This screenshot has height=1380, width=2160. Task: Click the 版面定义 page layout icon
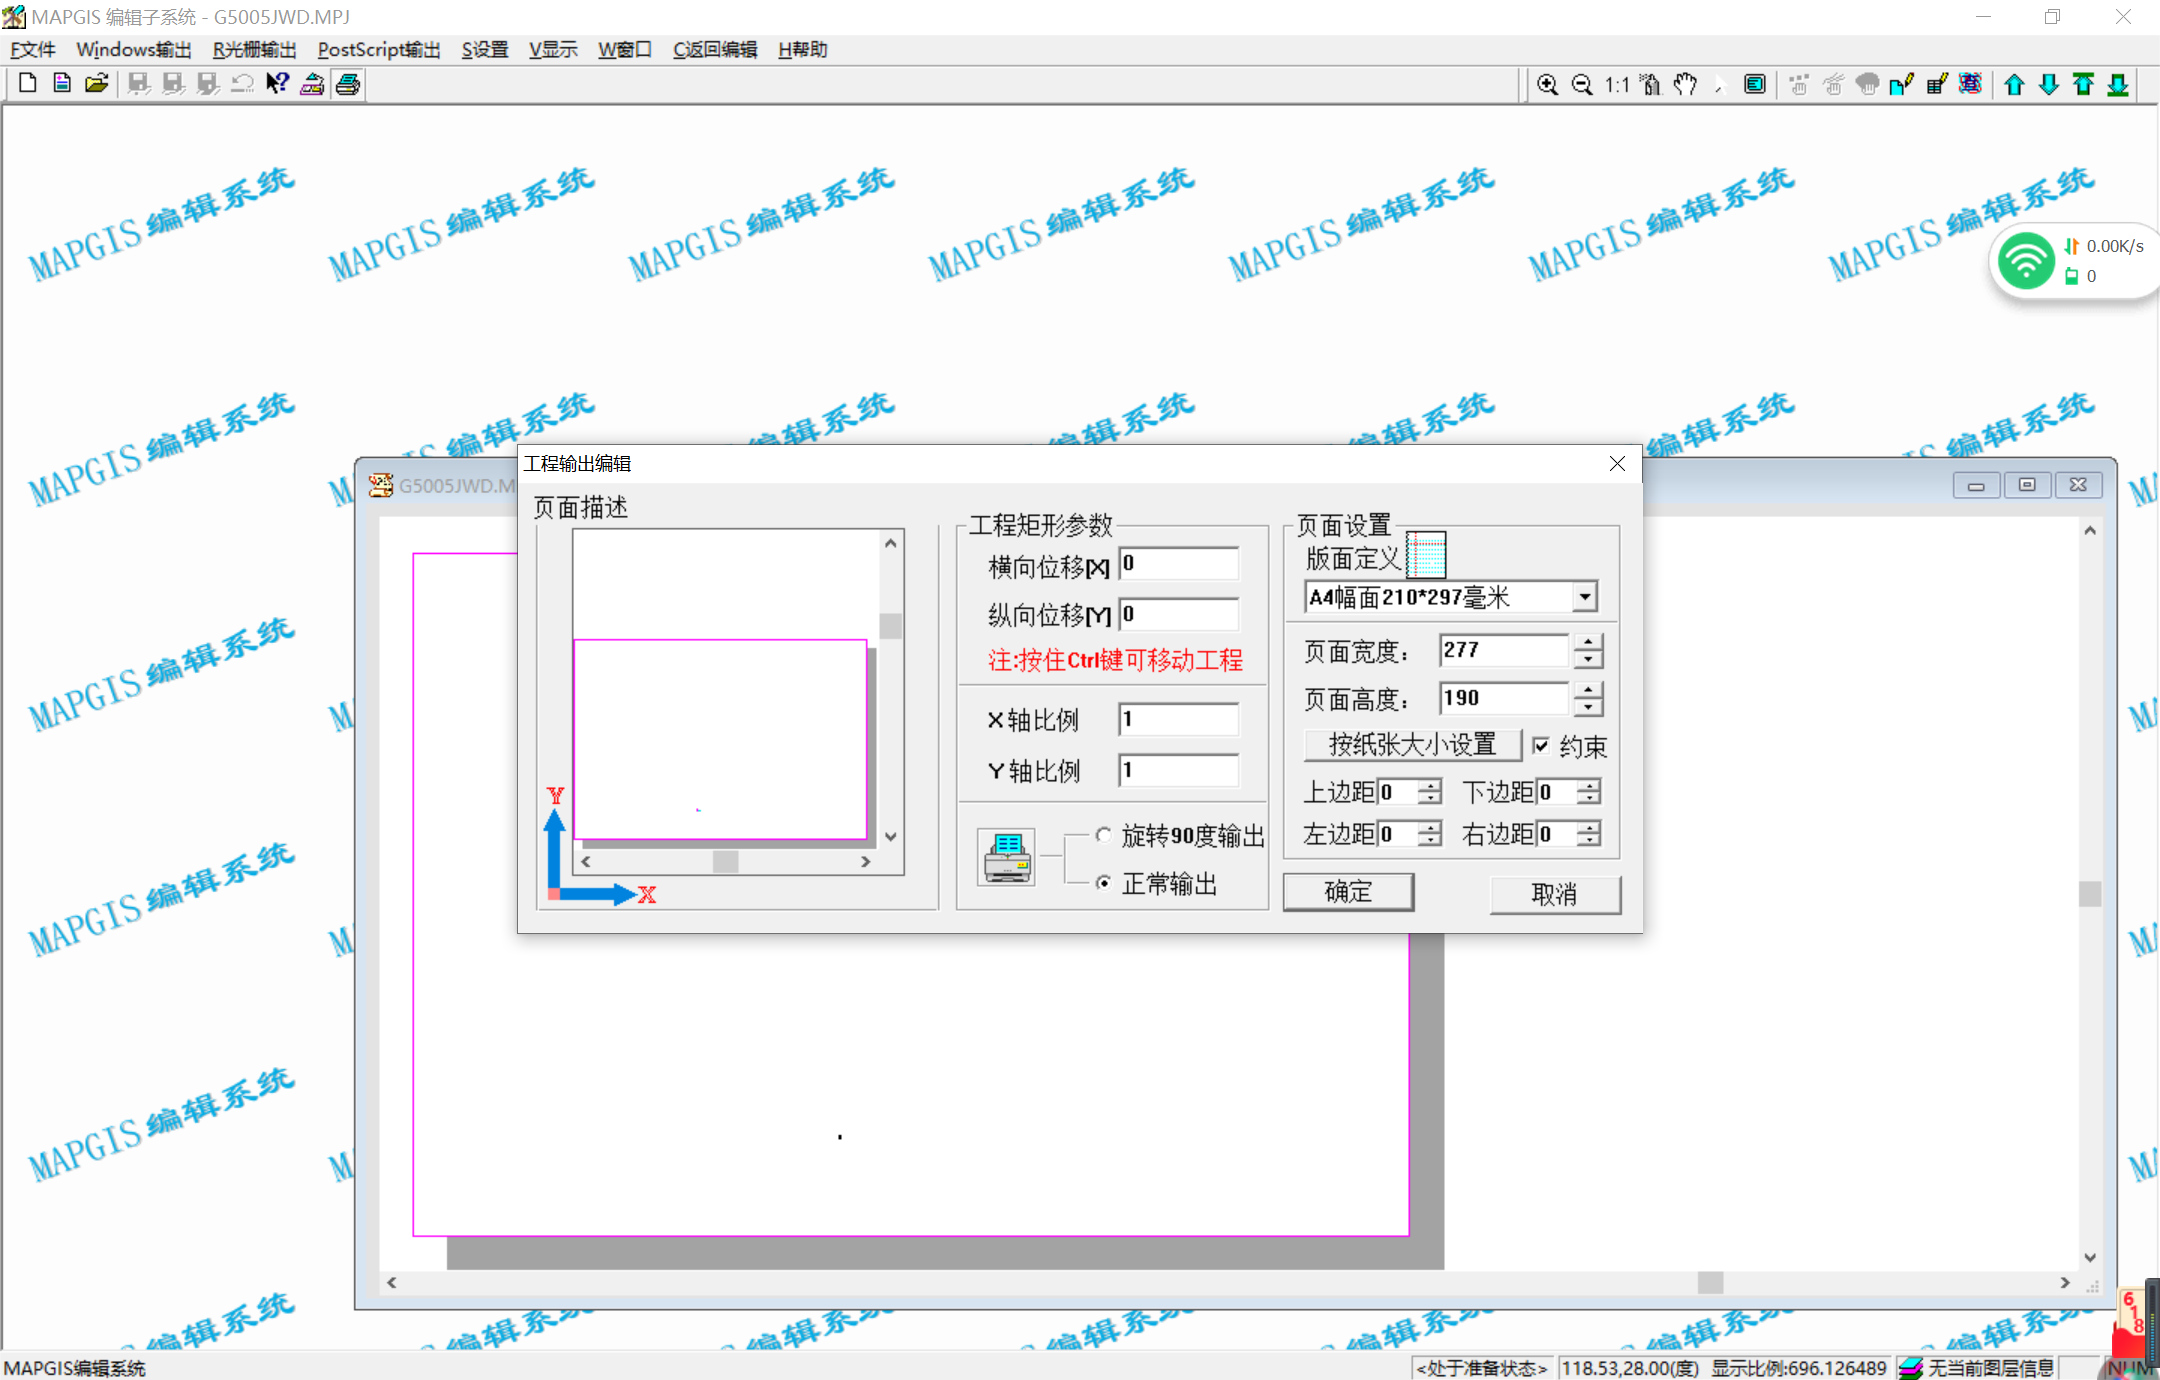(x=1426, y=555)
